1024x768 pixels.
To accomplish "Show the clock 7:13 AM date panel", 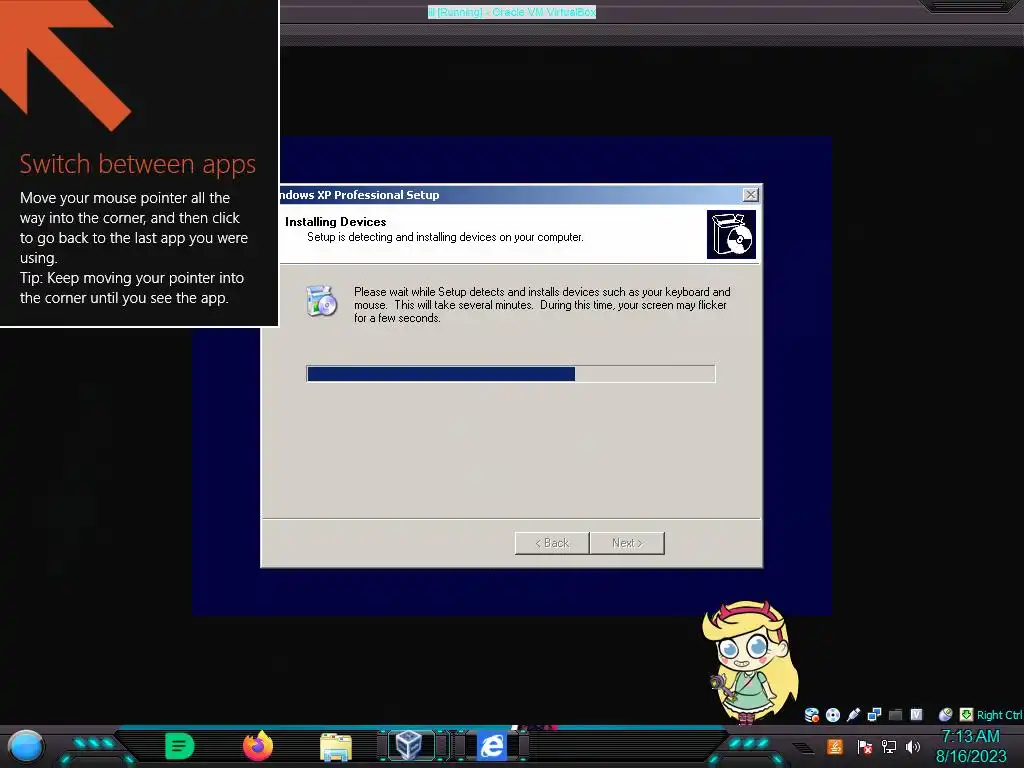I will 971,746.
